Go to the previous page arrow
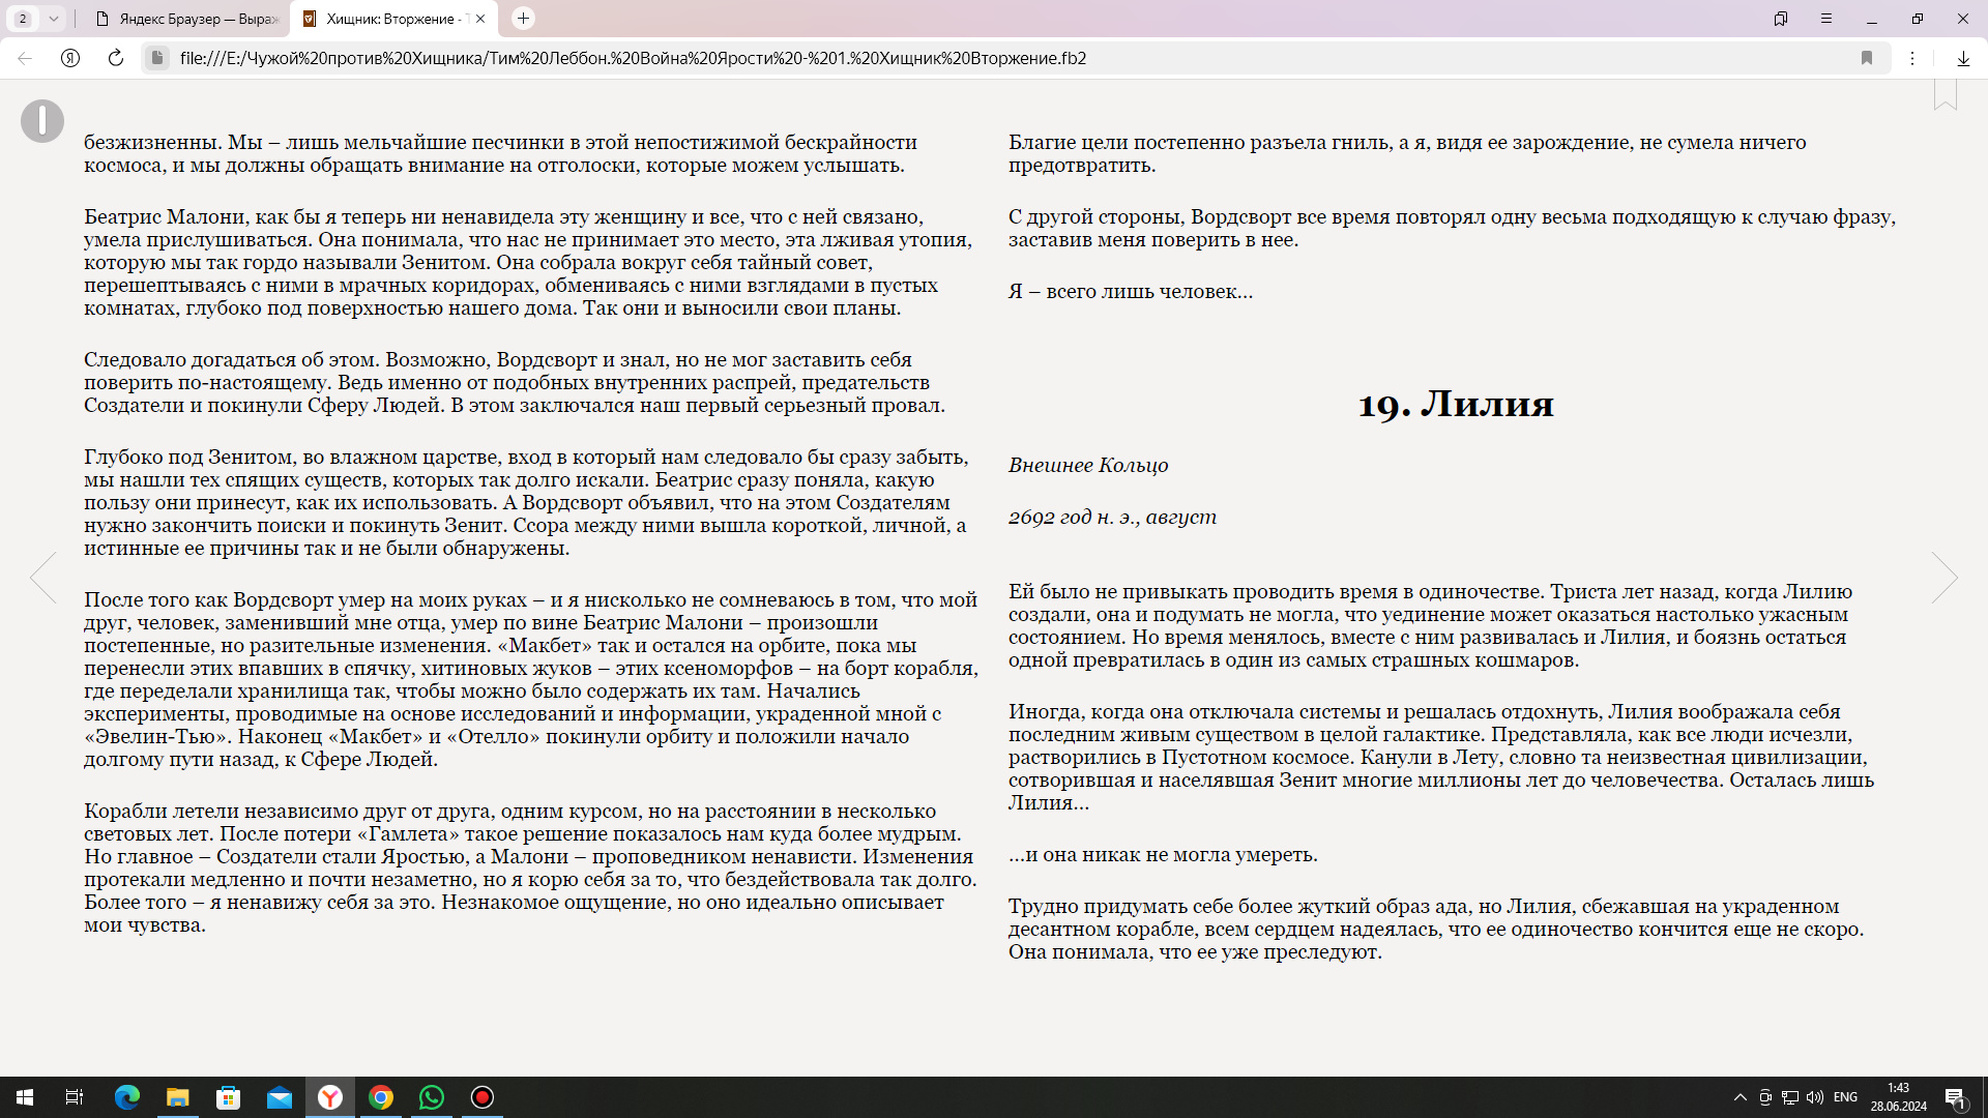 pyautogui.click(x=43, y=577)
